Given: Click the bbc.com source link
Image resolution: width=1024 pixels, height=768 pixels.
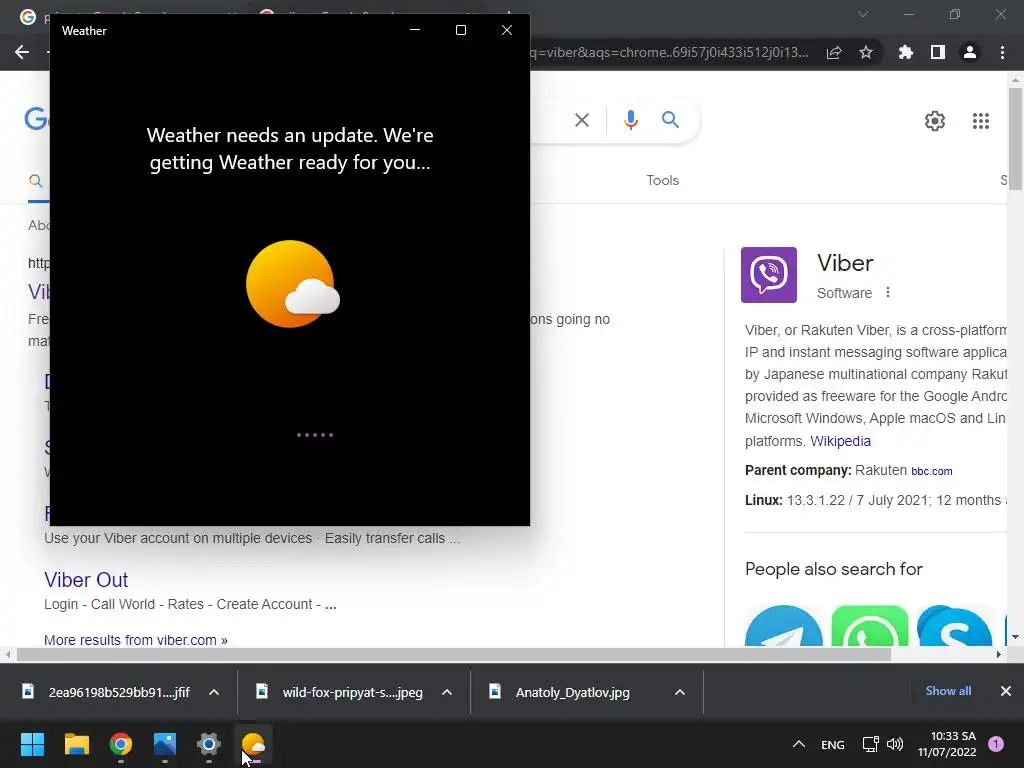Looking at the screenshot, I should click(932, 471).
